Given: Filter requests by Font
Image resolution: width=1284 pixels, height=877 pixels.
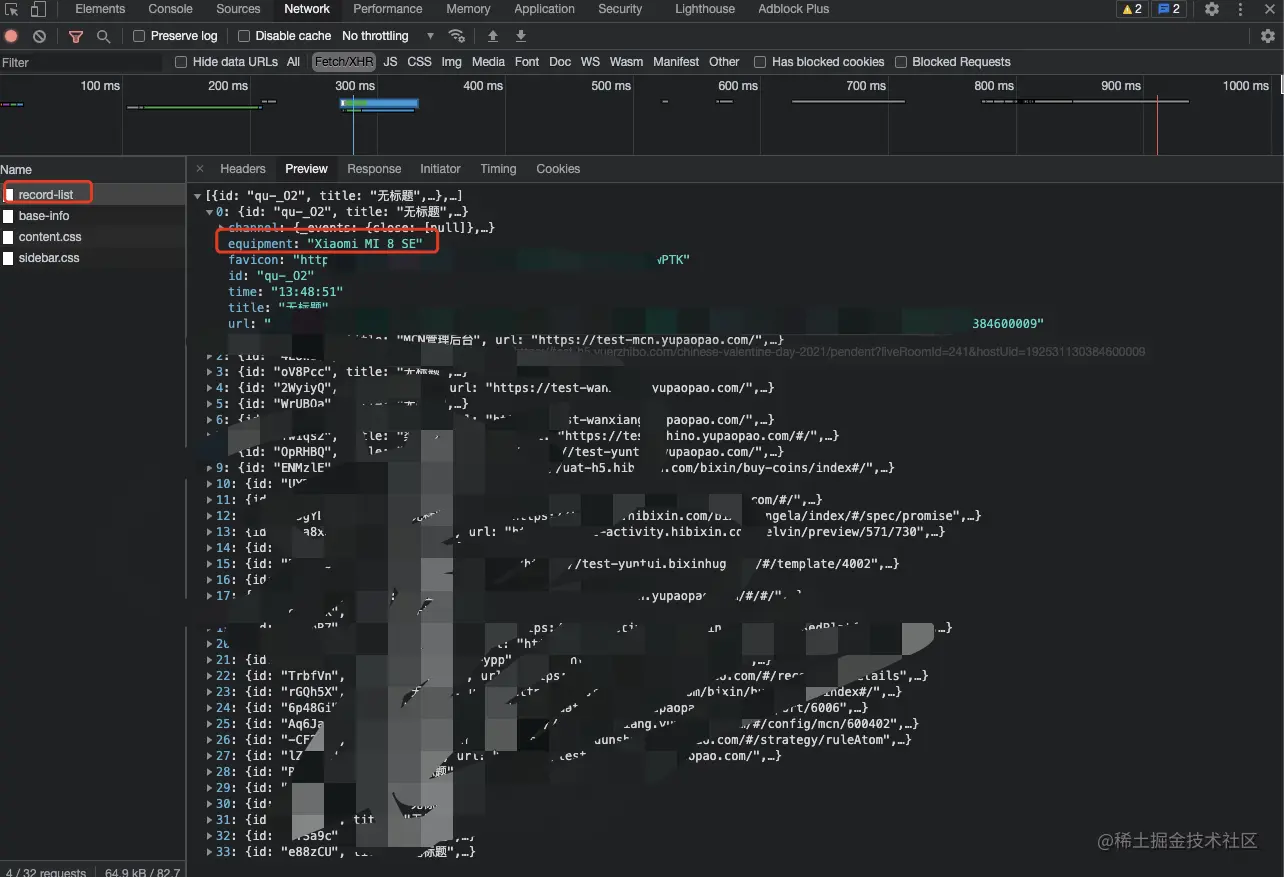Looking at the screenshot, I should coord(527,62).
